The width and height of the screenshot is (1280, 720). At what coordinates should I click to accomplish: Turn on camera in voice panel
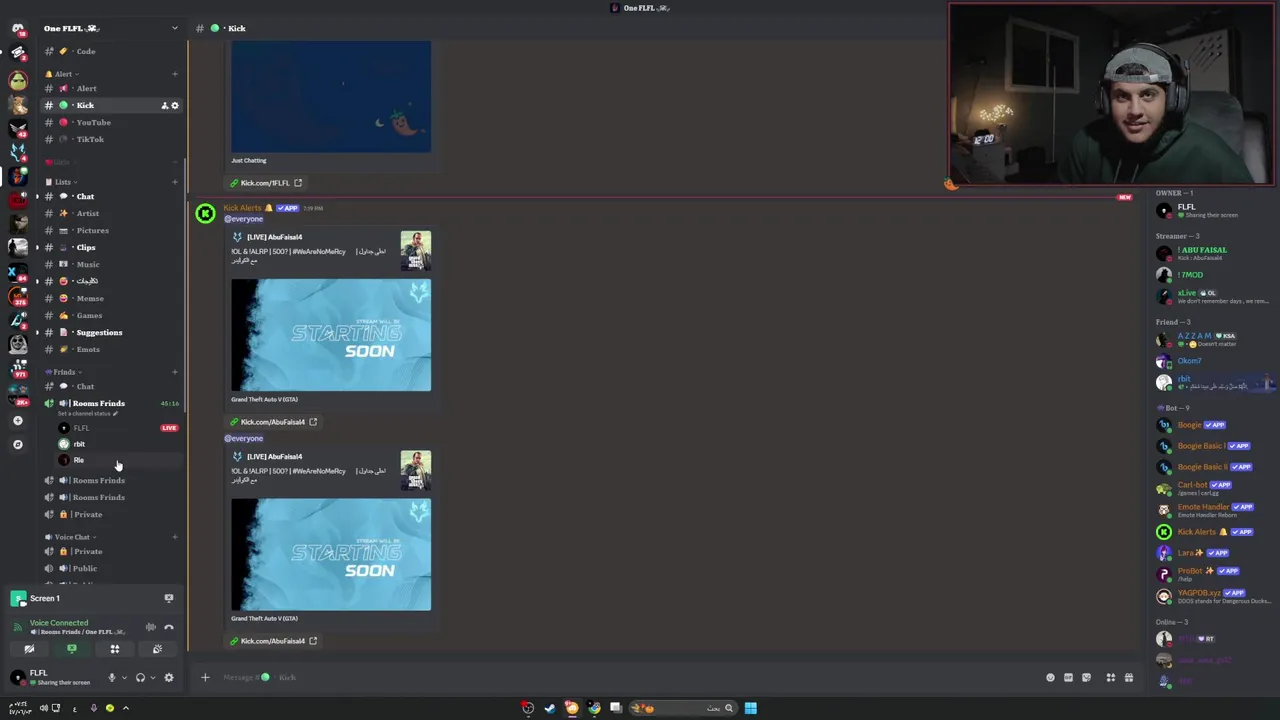click(29, 649)
